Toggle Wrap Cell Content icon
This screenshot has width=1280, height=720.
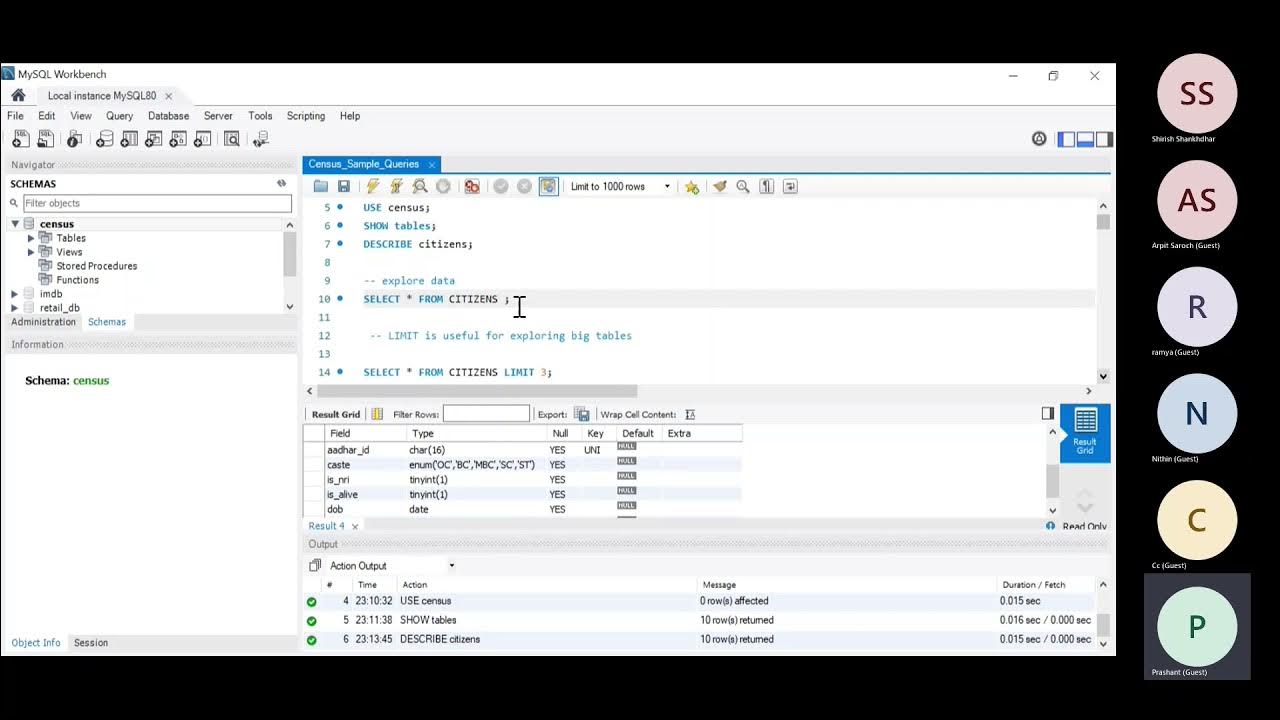click(690, 414)
